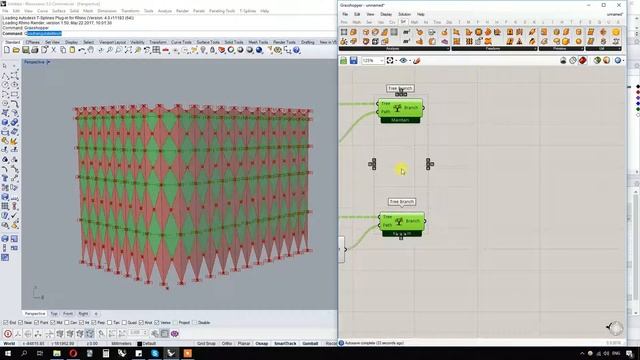Click the Save icon in Rhino toolbar
Screen dimensions: 640x360
[25, 50]
